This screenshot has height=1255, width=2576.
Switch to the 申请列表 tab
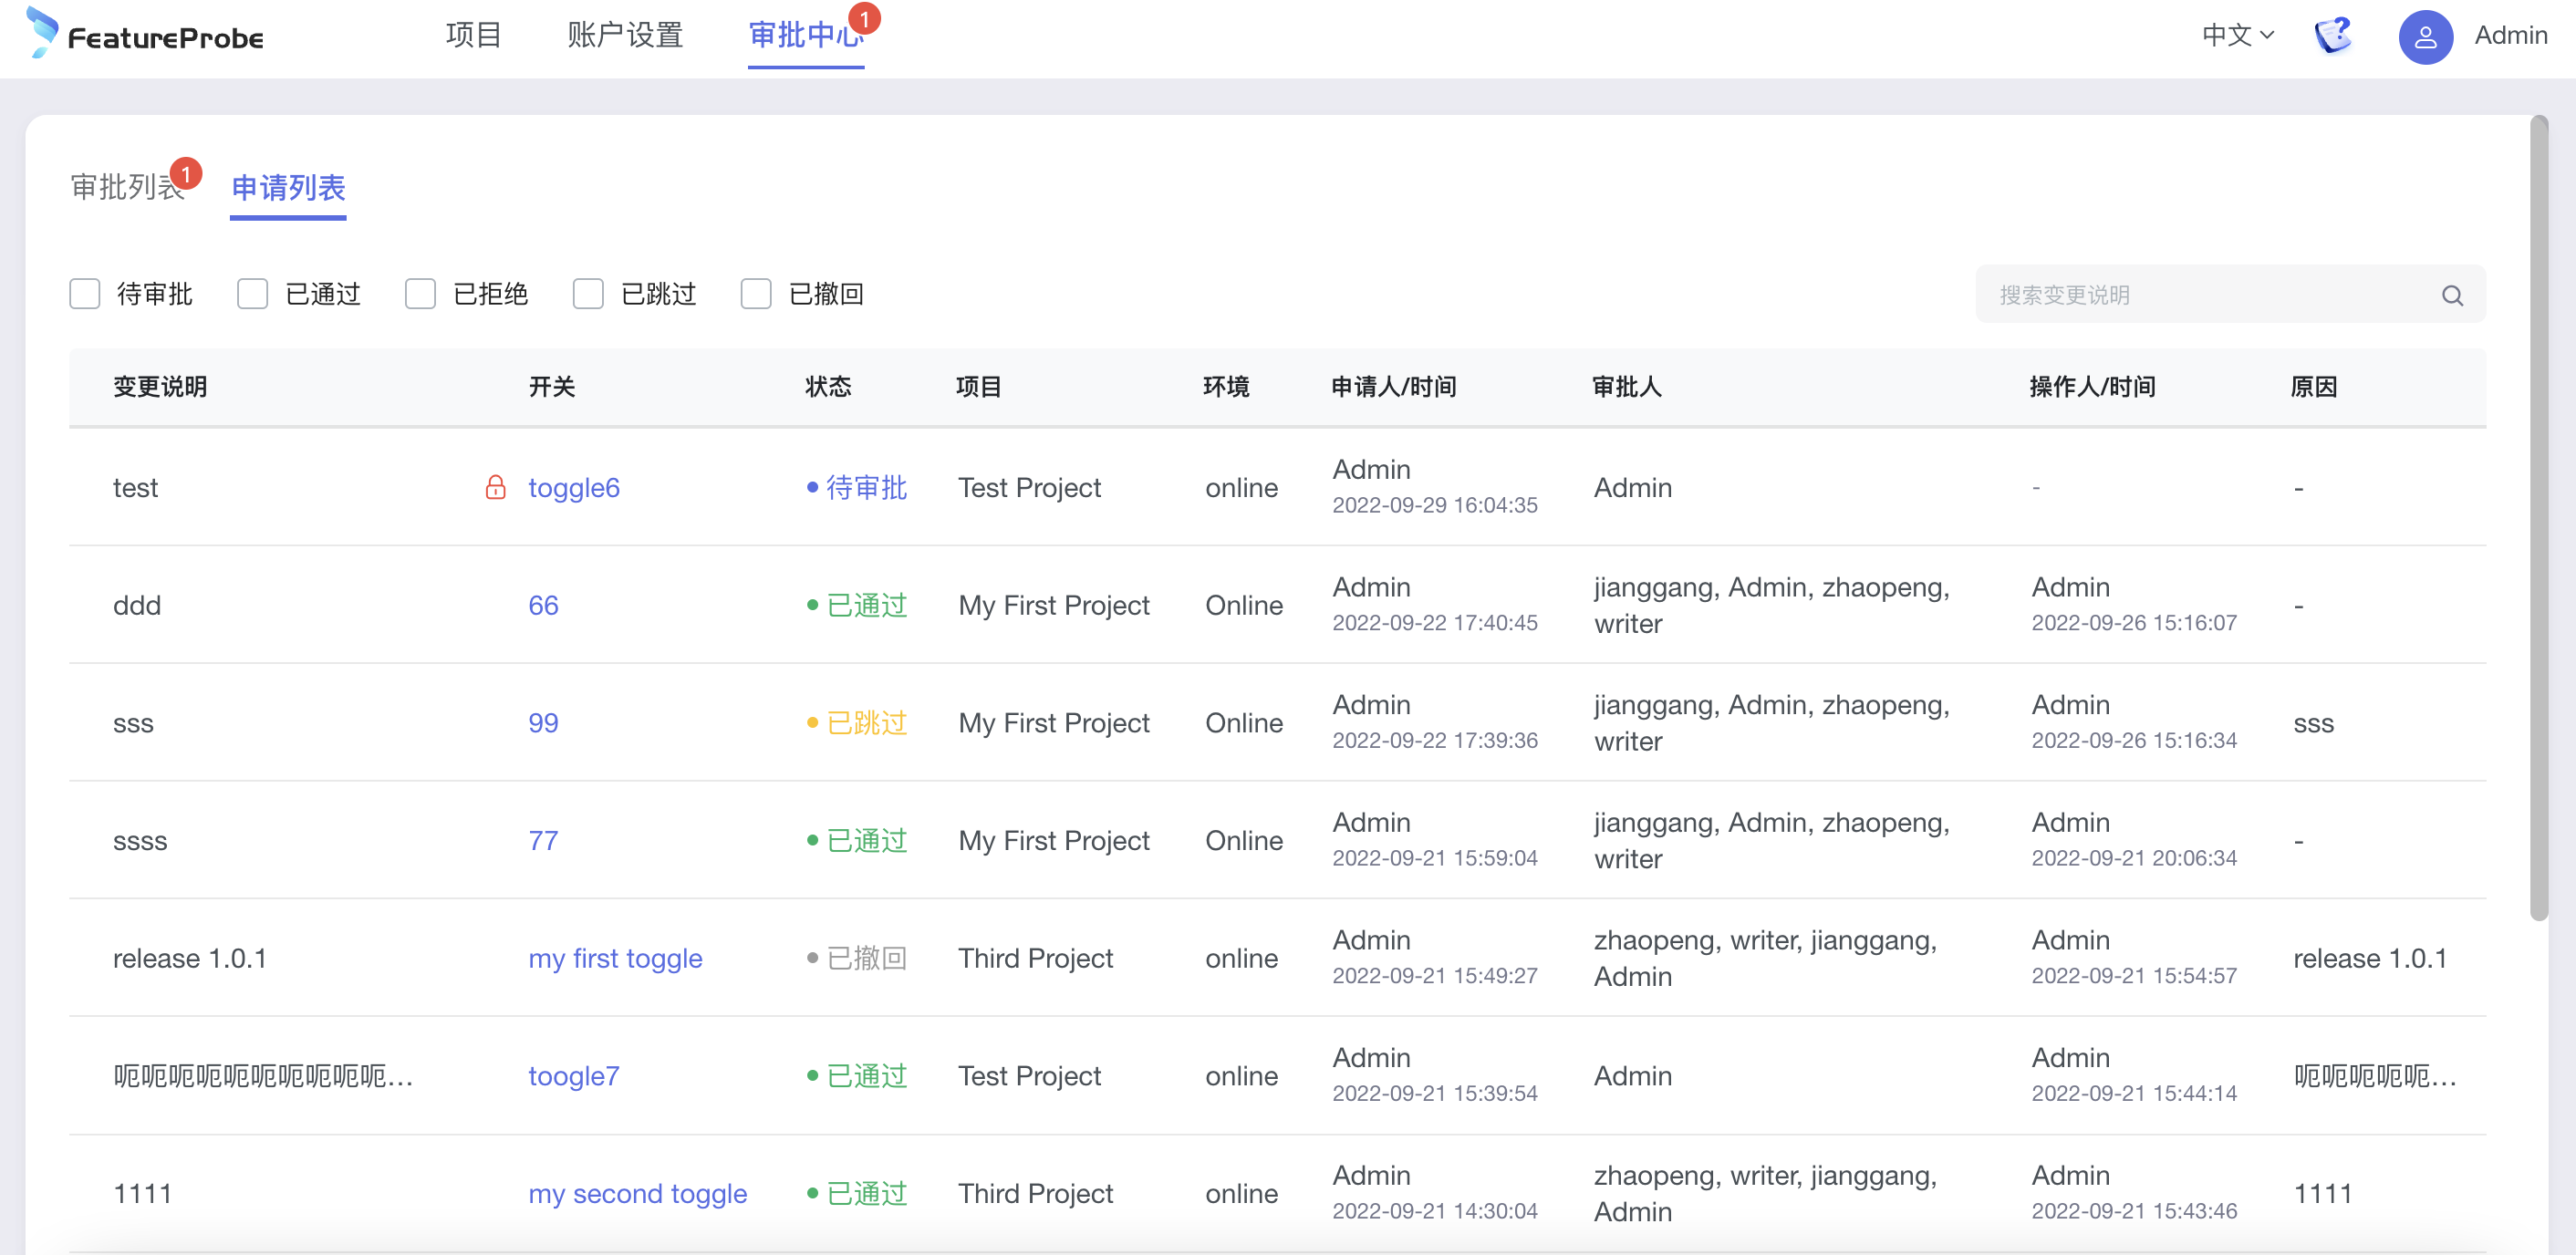click(288, 188)
